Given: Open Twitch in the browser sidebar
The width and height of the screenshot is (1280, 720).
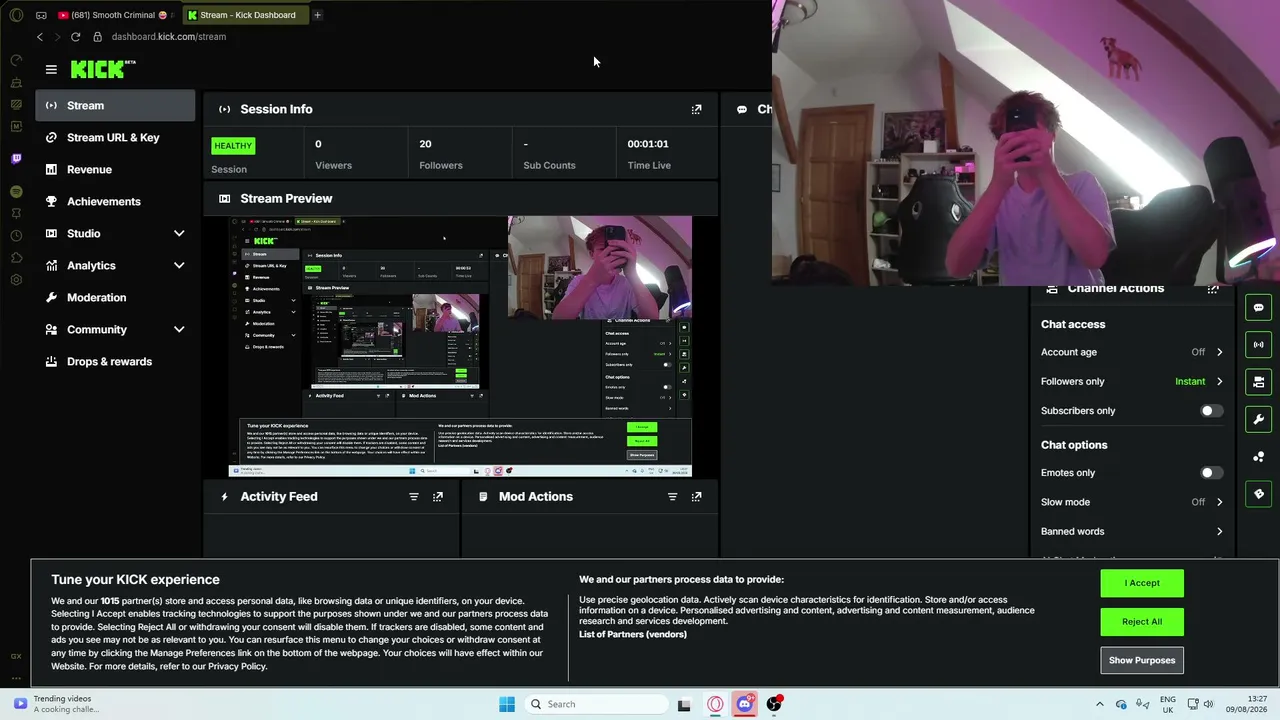Looking at the screenshot, I should pos(16,158).
